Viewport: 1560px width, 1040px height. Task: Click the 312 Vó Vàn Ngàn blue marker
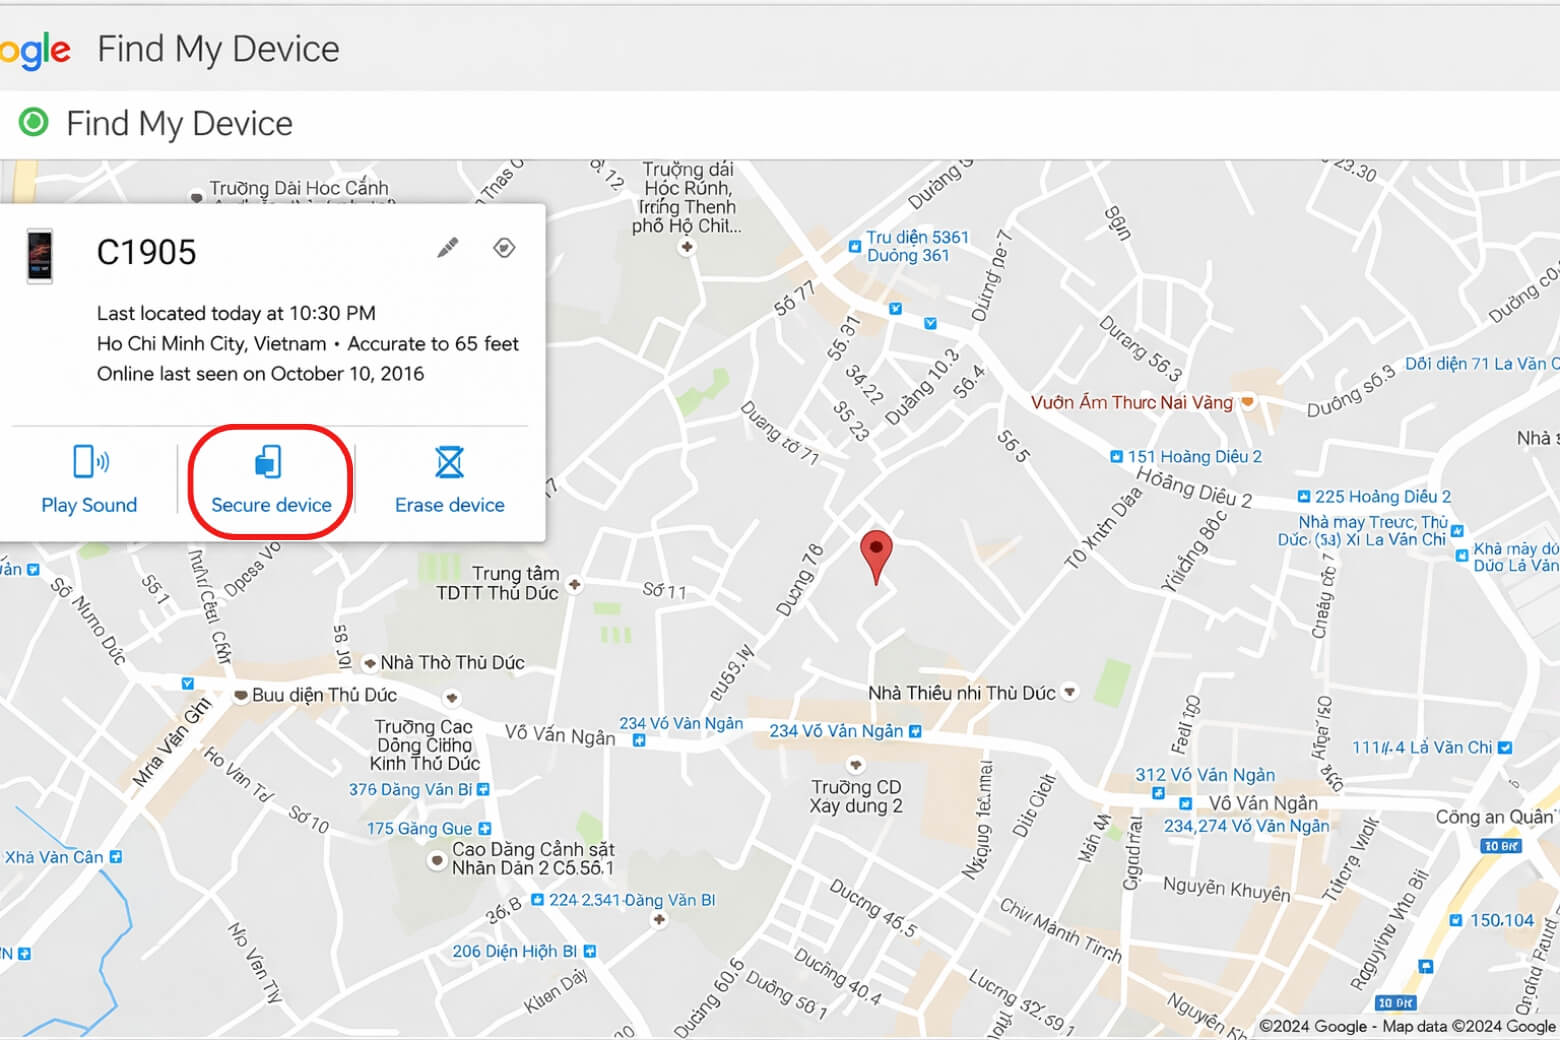[x=1160, y=792]
